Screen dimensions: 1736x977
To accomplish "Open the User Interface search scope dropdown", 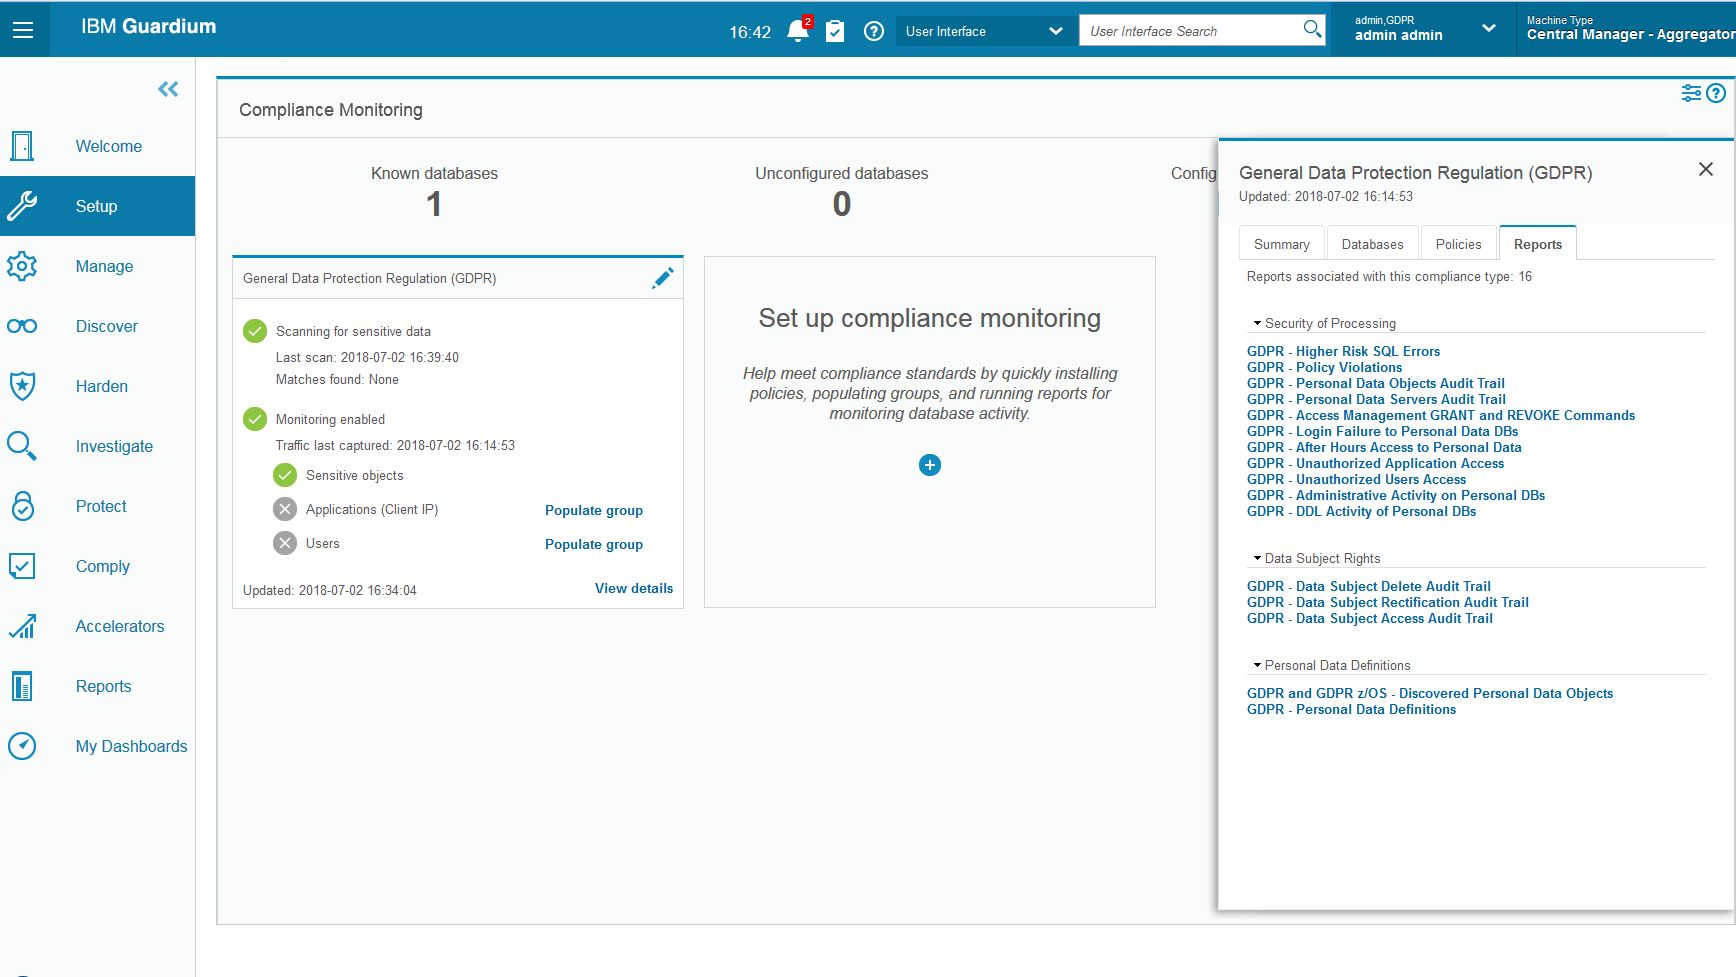I will [1056, 31].
